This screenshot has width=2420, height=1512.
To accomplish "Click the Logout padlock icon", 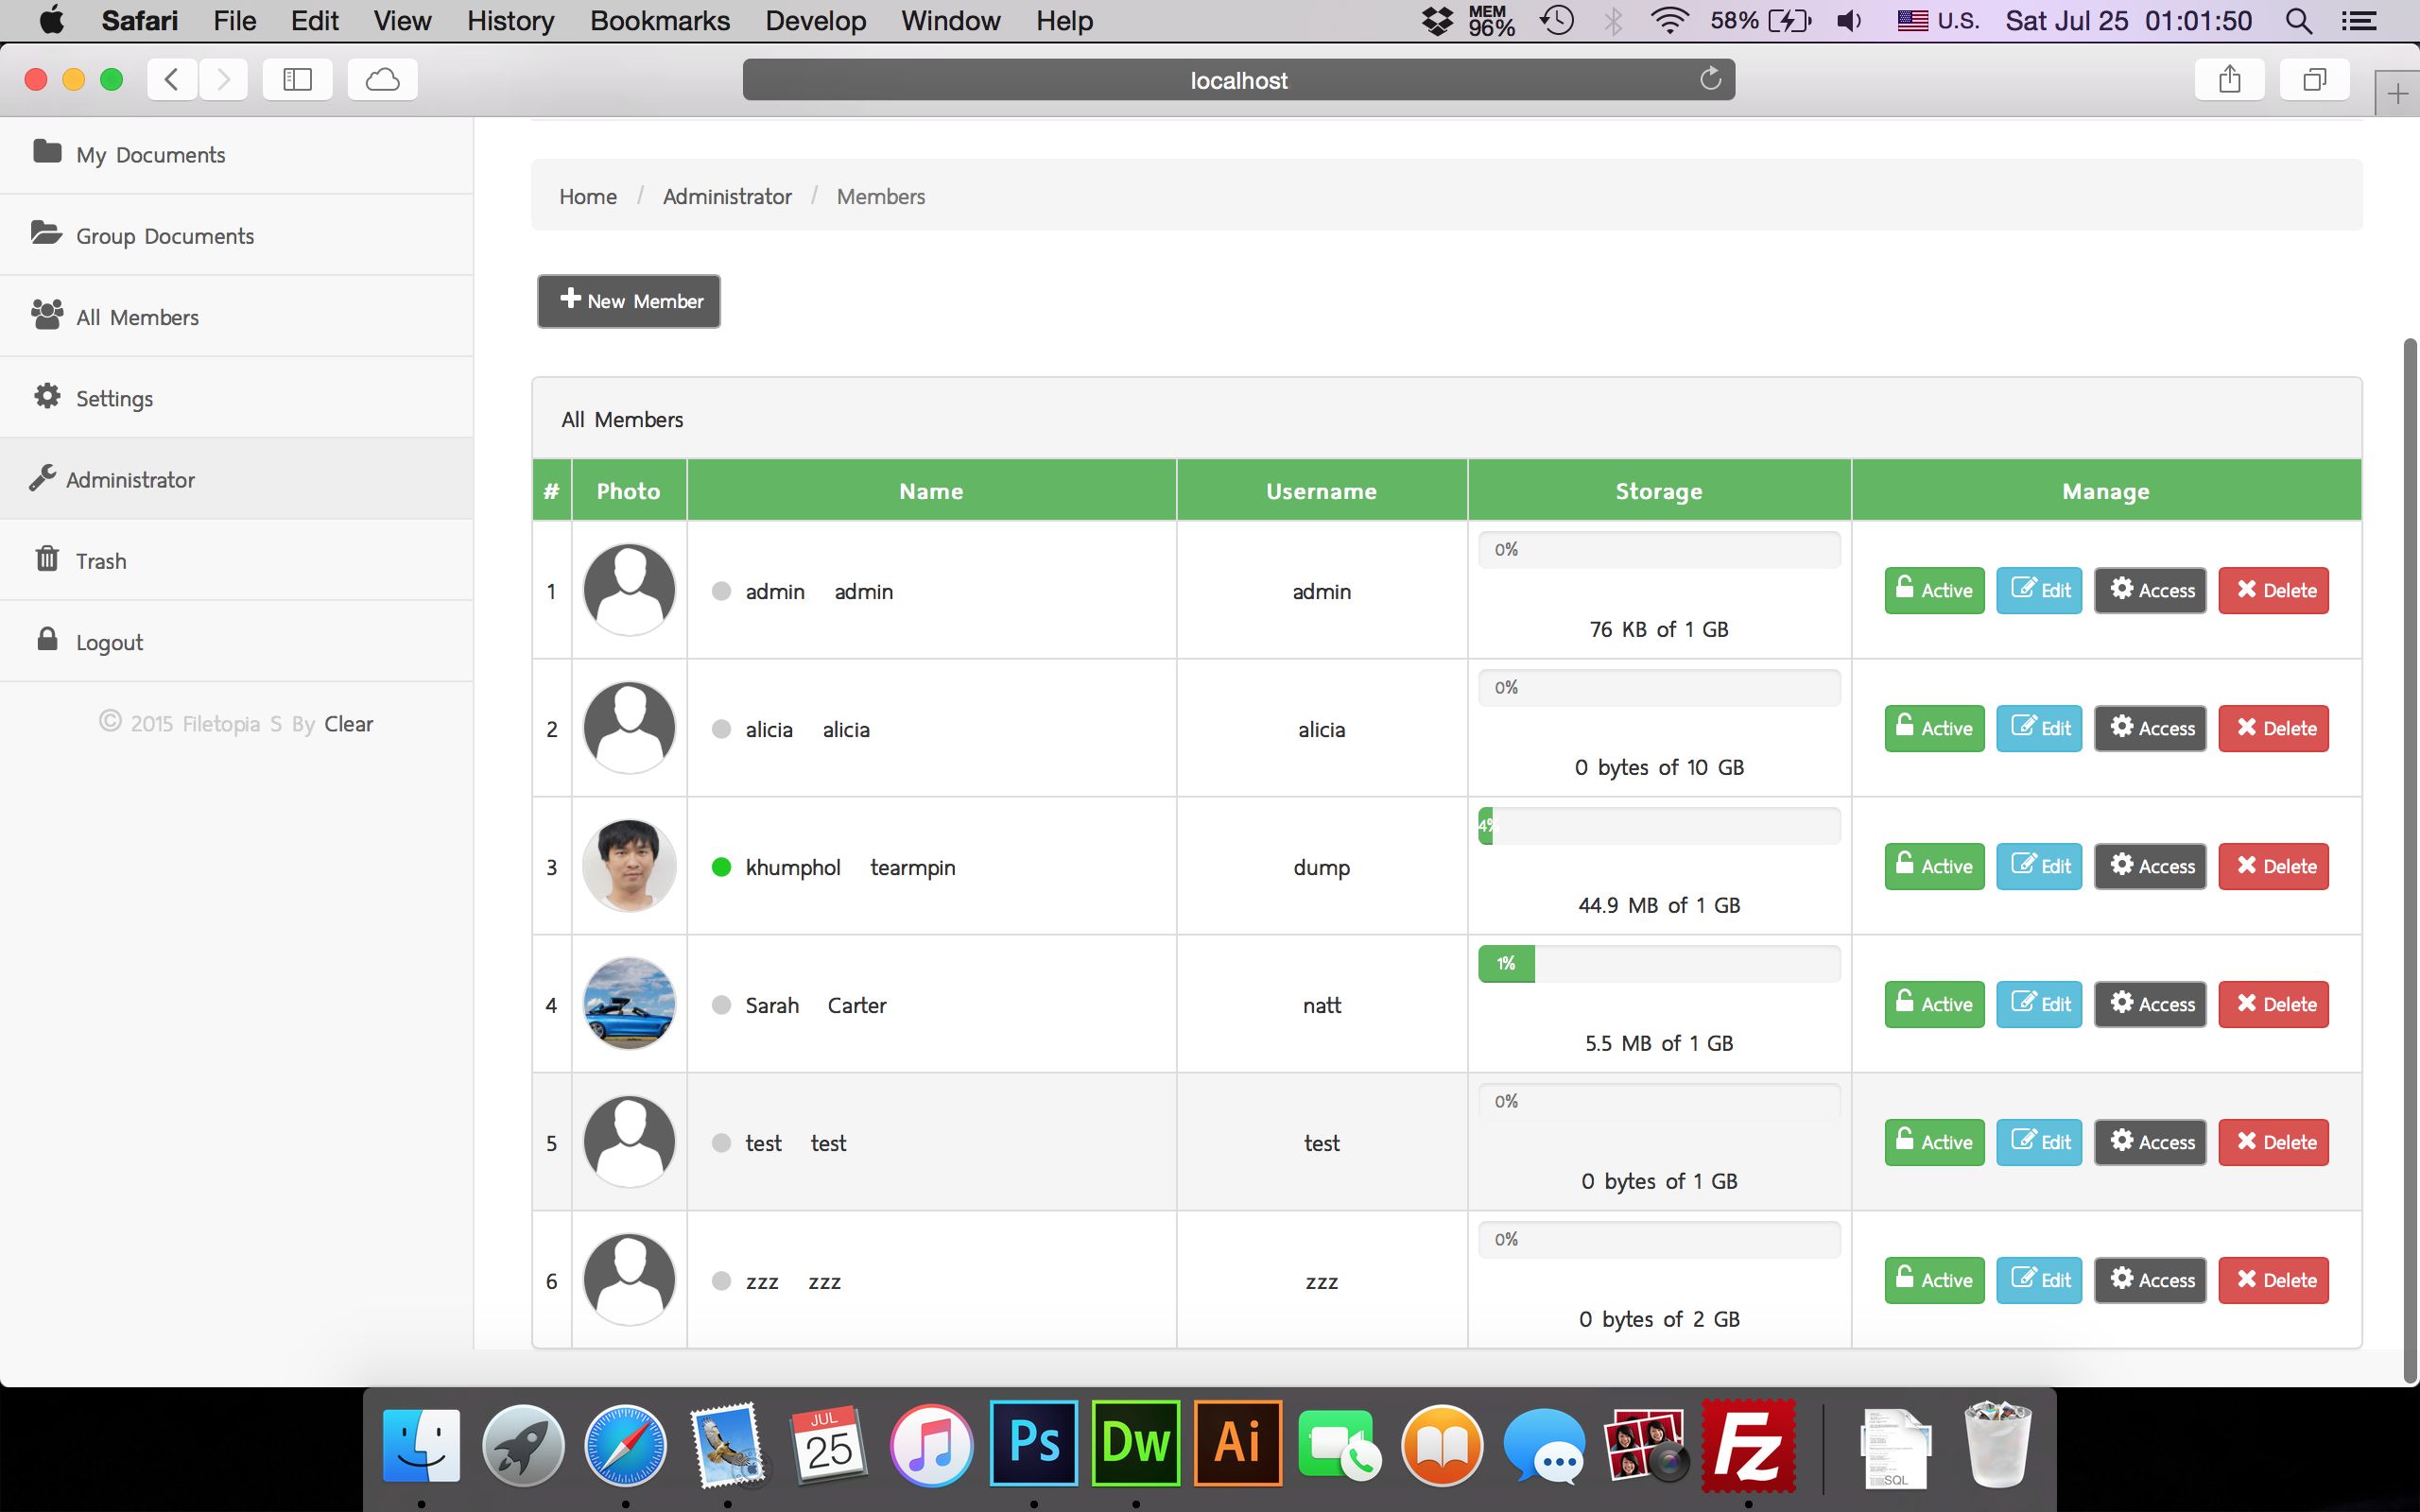I will pyautogui.click(x=47, y=639).
